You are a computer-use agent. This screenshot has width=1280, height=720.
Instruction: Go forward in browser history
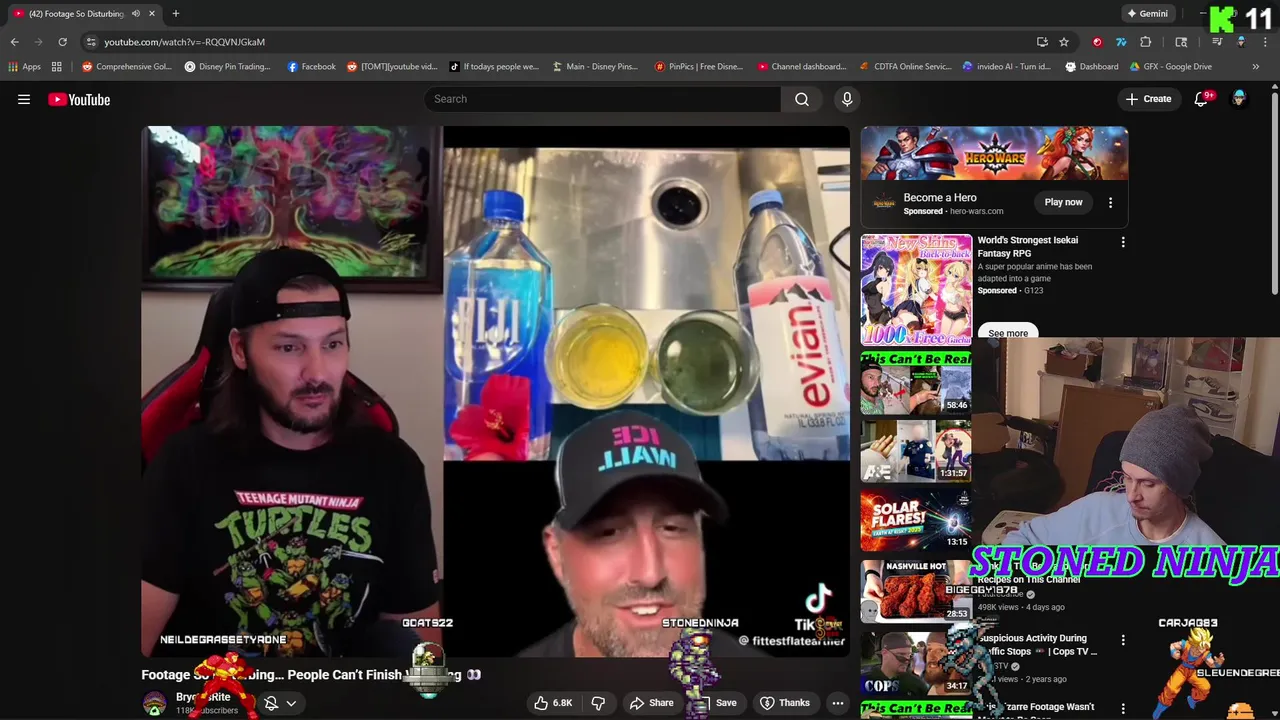(38, 42)
